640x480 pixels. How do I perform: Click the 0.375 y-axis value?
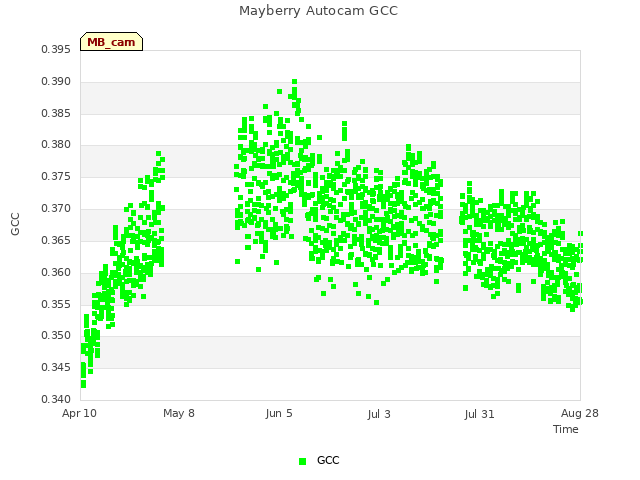click(56, 177)
